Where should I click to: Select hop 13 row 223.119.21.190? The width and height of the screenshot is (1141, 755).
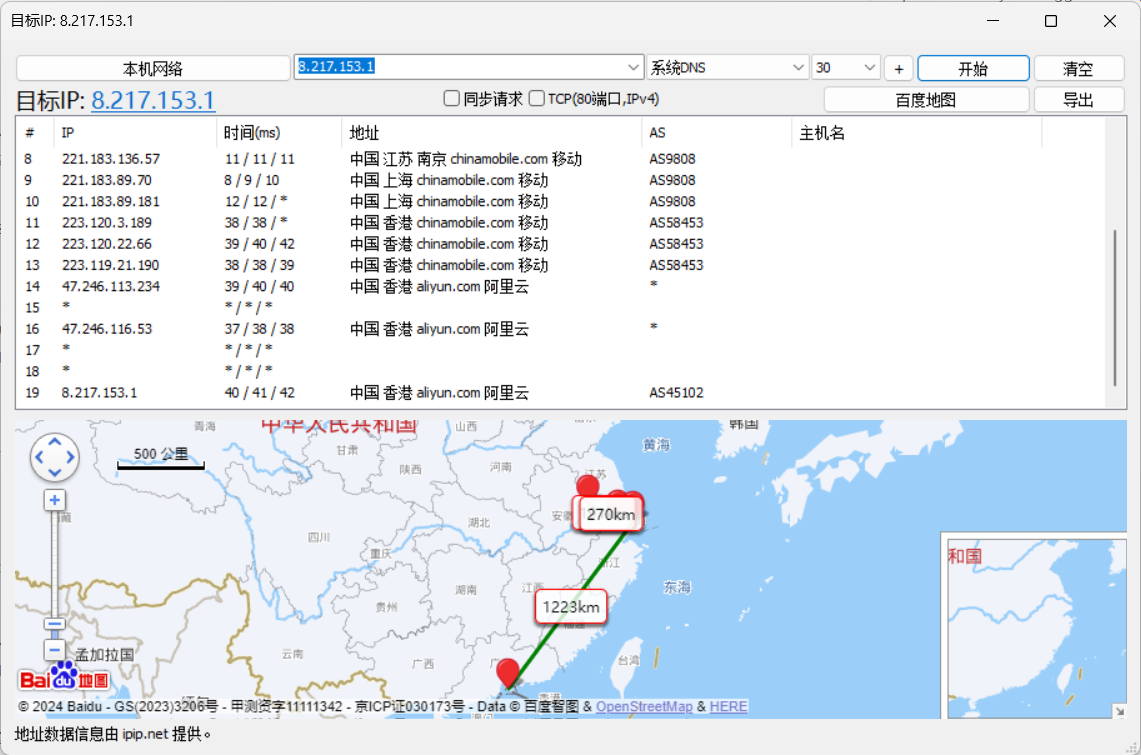pyautogui.click(x=560, y=265)
